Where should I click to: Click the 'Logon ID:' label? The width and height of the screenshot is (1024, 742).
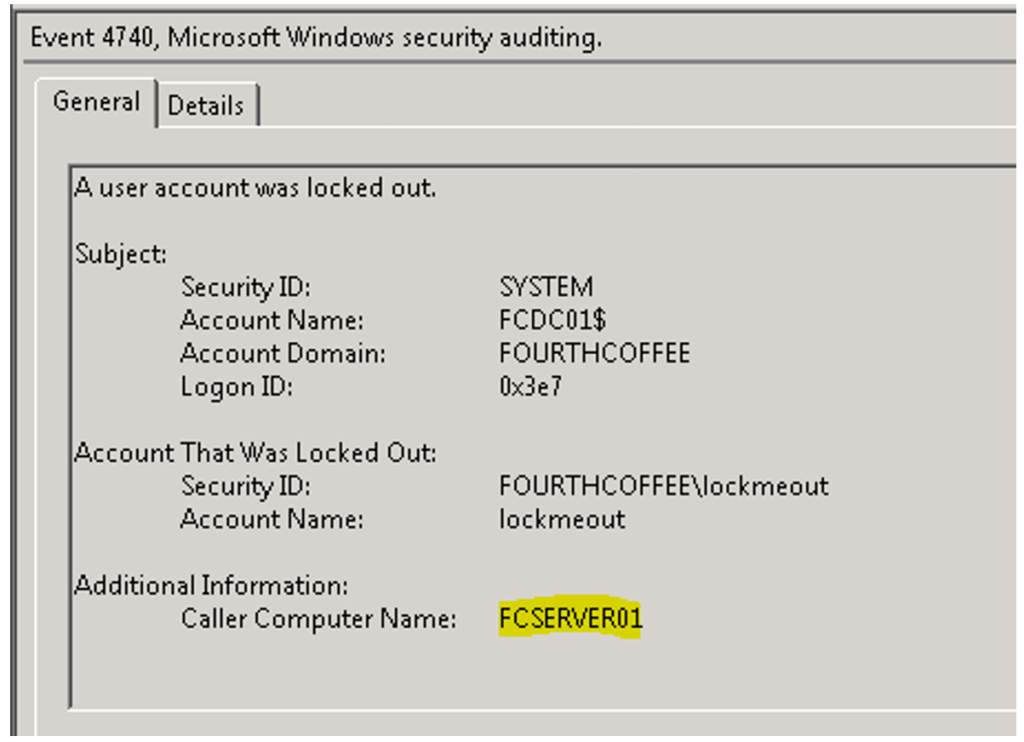(236, 386)
